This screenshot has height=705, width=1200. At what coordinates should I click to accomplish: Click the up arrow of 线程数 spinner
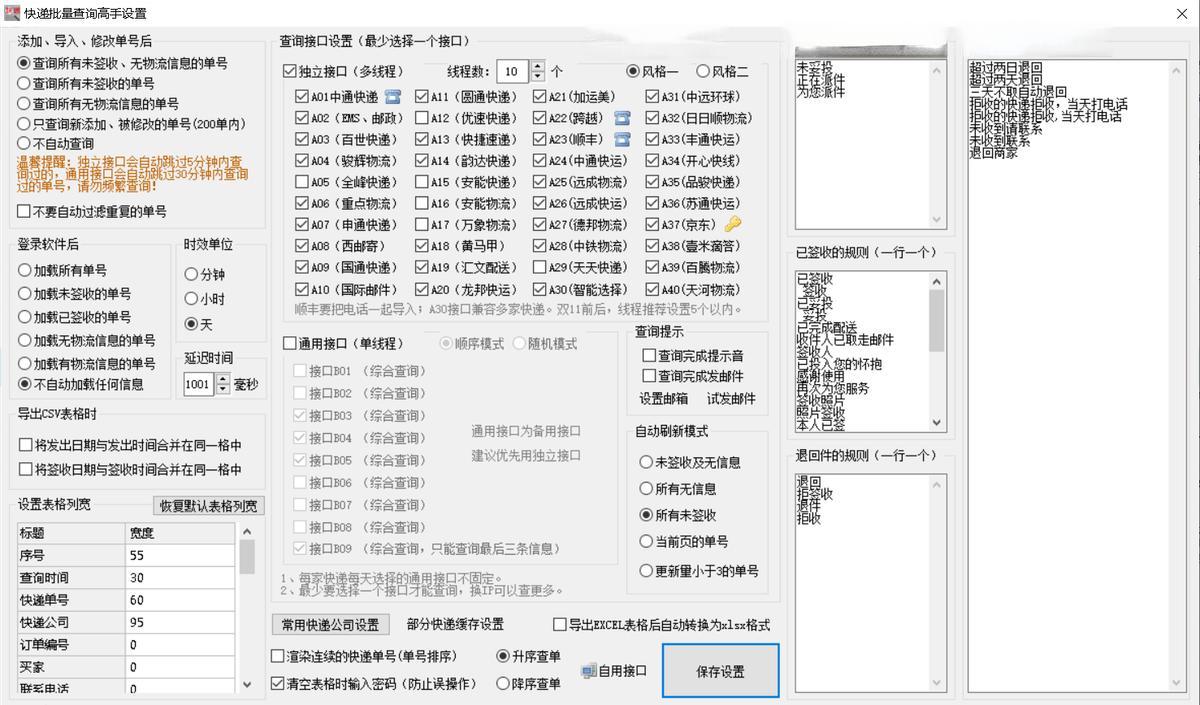537,66
